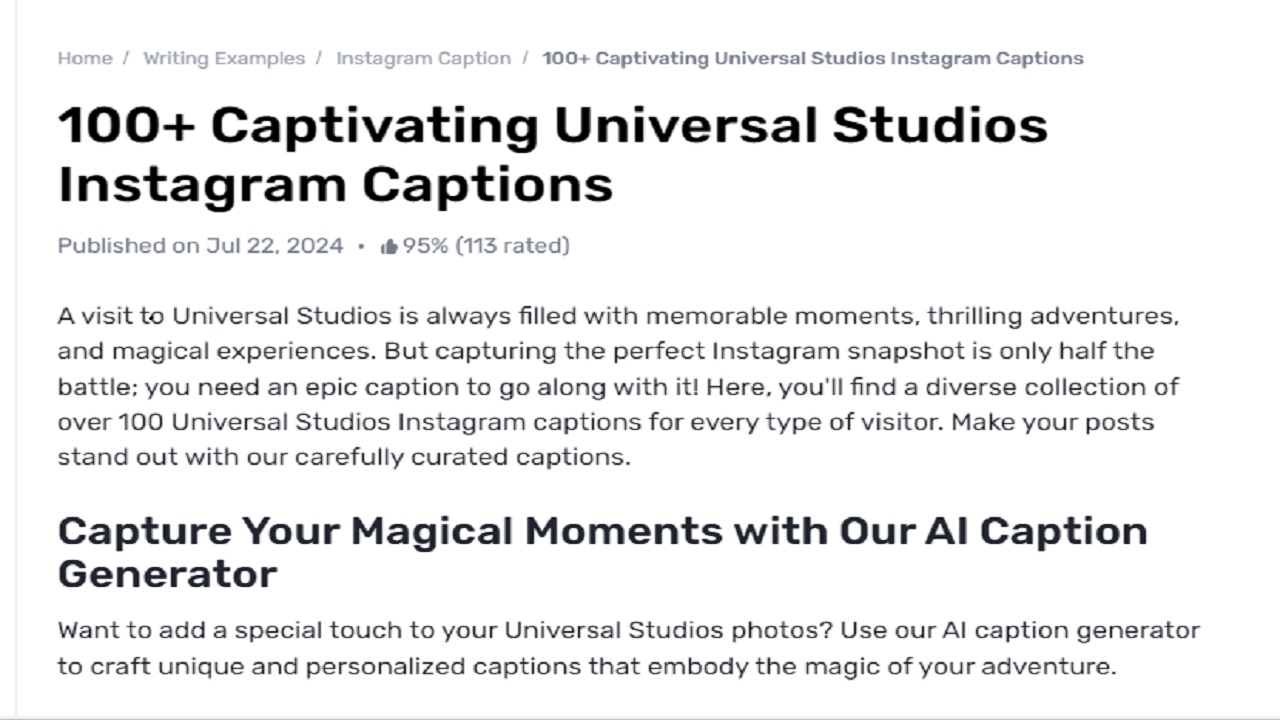Click the thumbs-up rating icon
1280x720 pixels.
(389, 244)
